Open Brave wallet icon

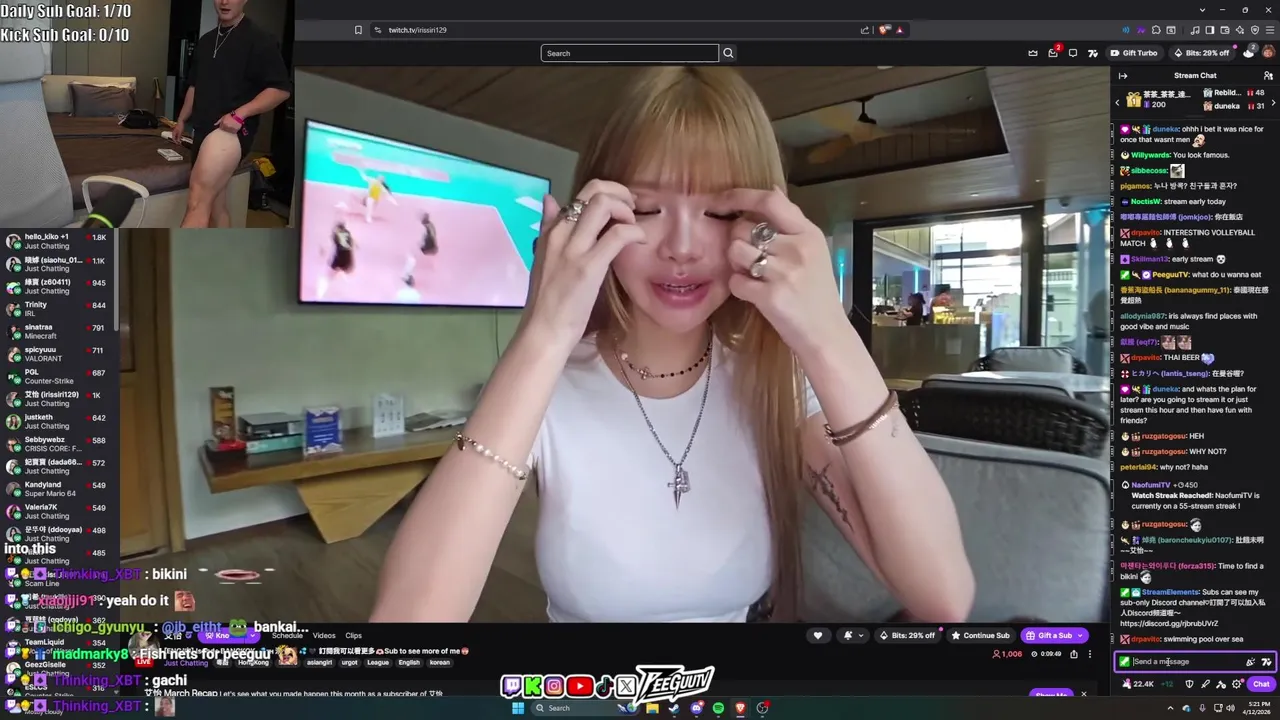point(1225,30)
